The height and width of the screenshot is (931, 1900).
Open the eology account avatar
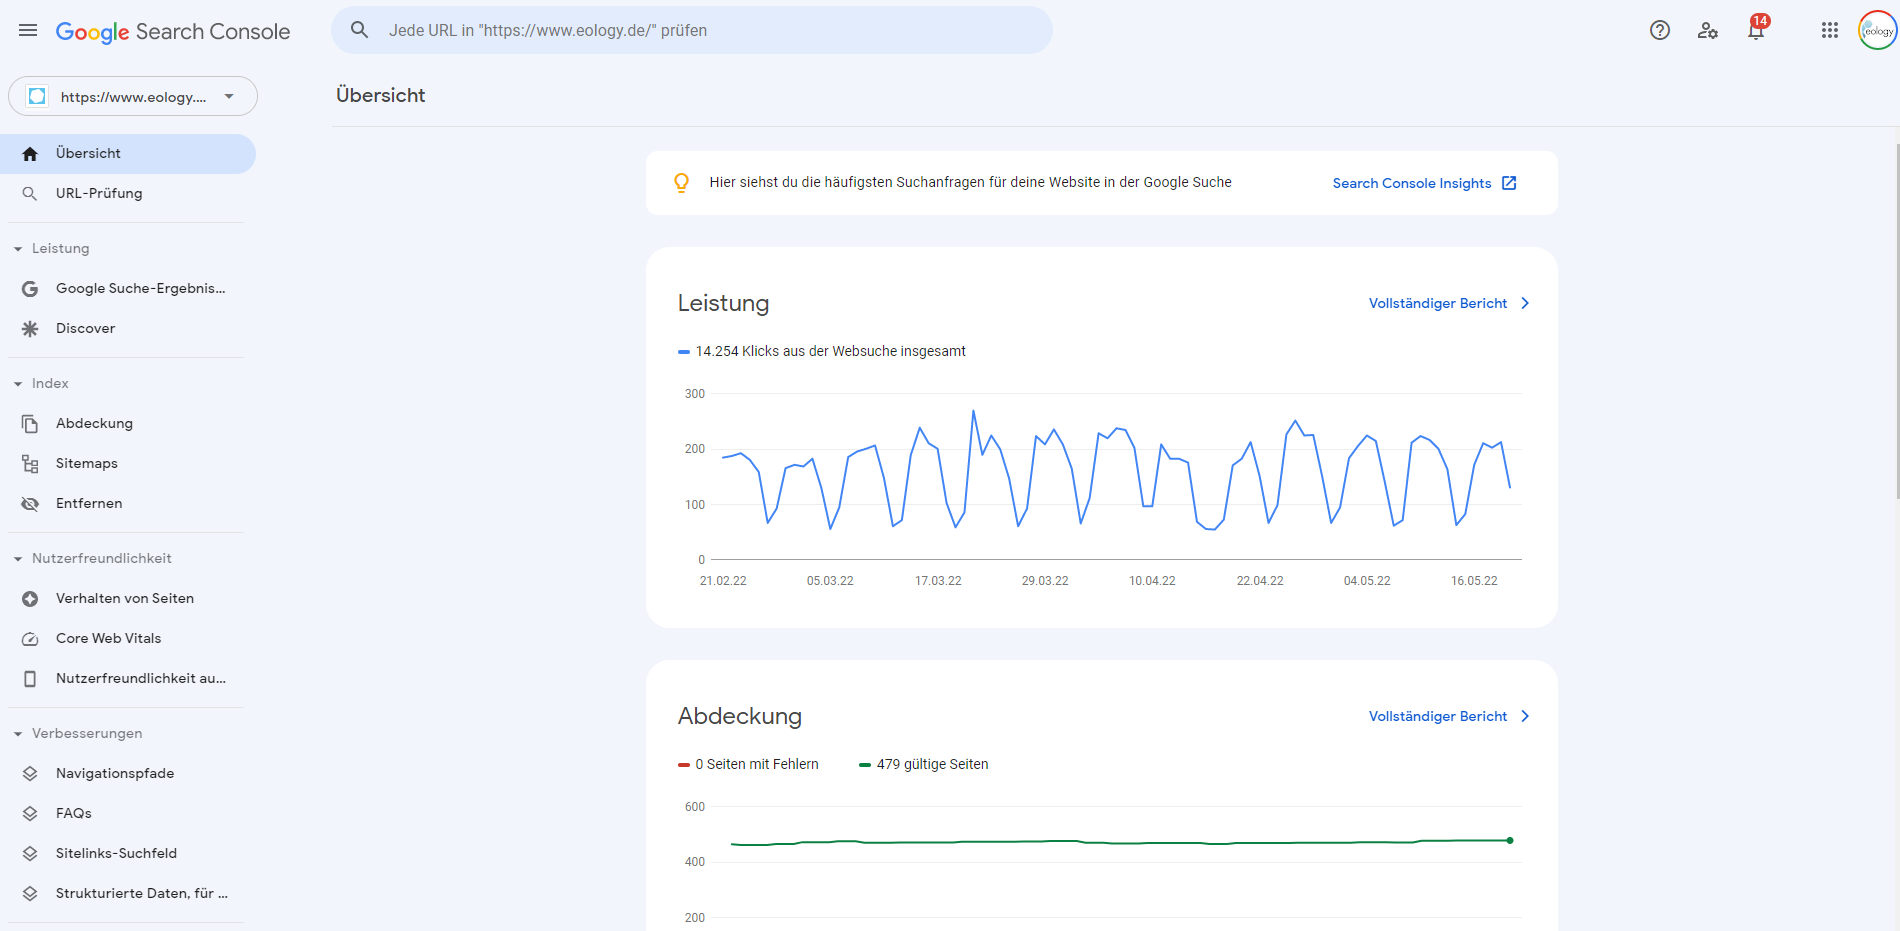(x=1877, y=30)
